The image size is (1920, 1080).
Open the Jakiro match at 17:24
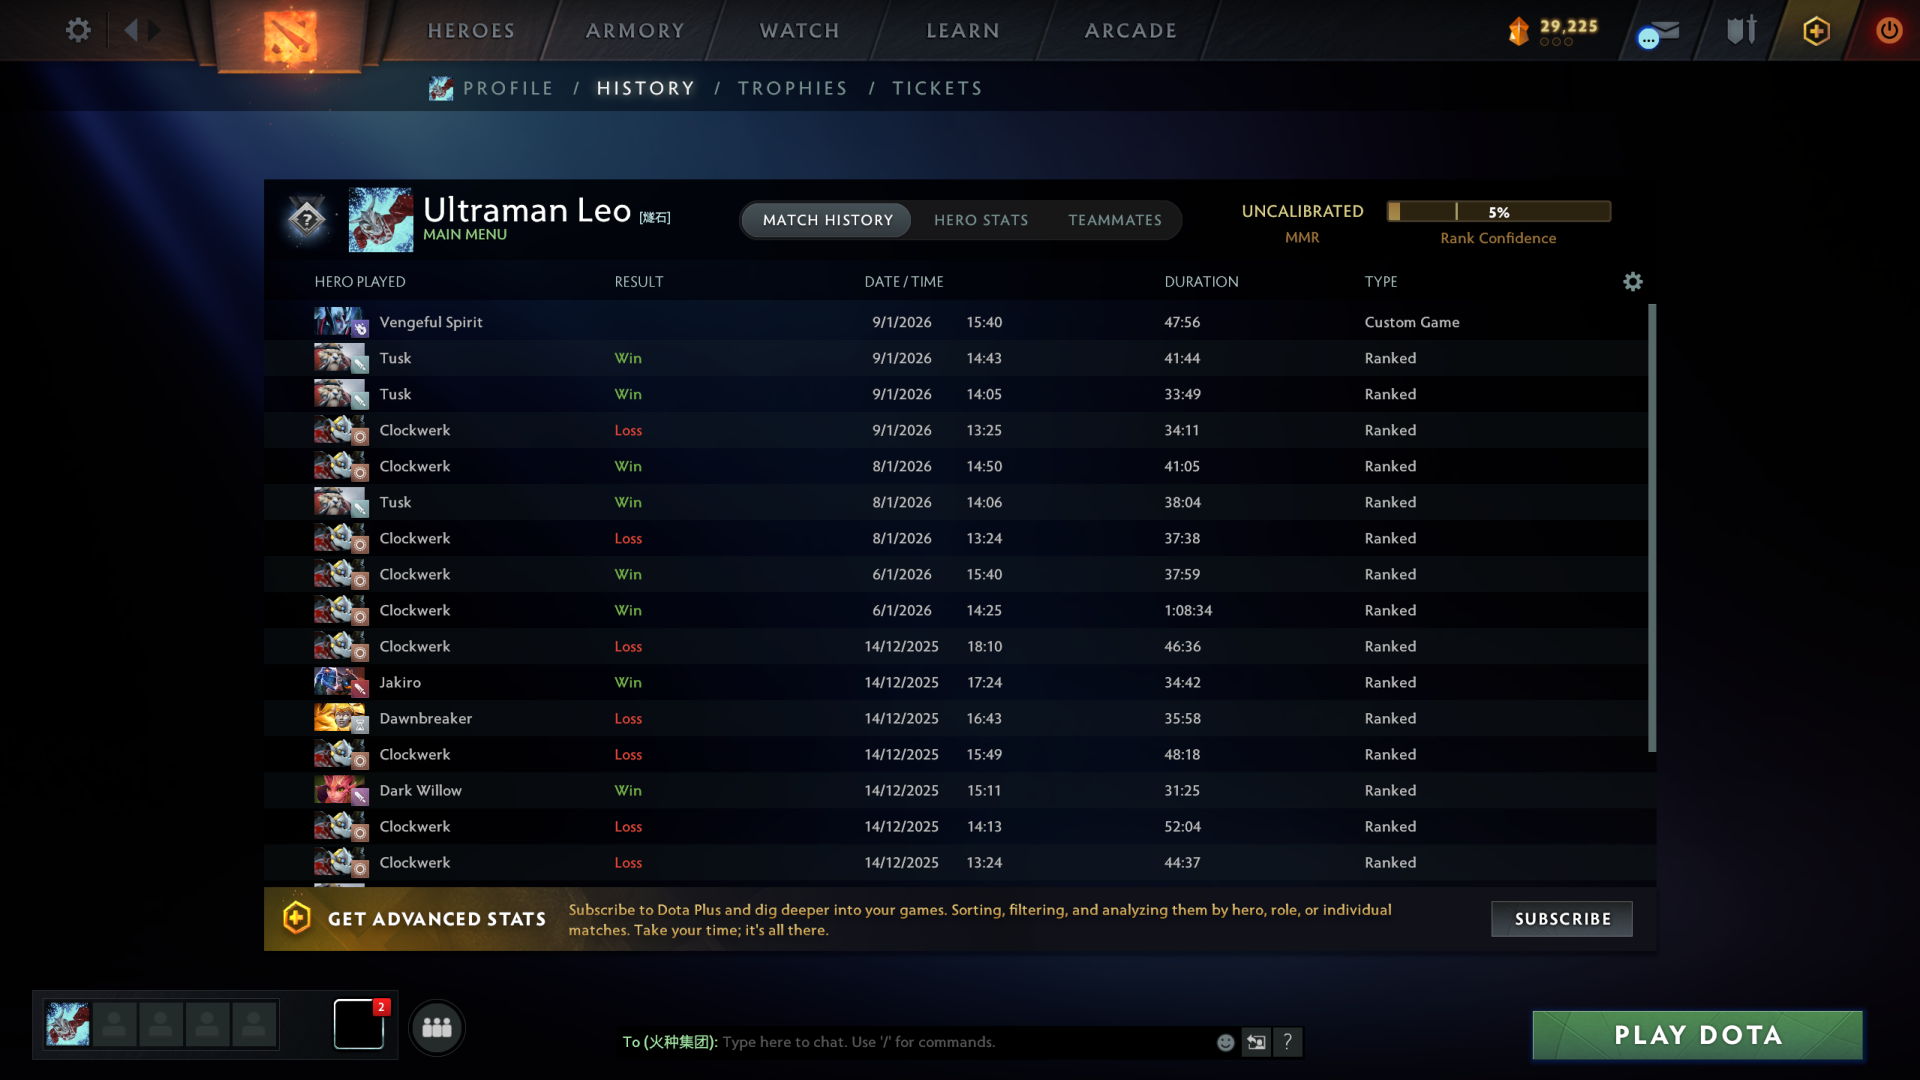click(x=956, y=682)
